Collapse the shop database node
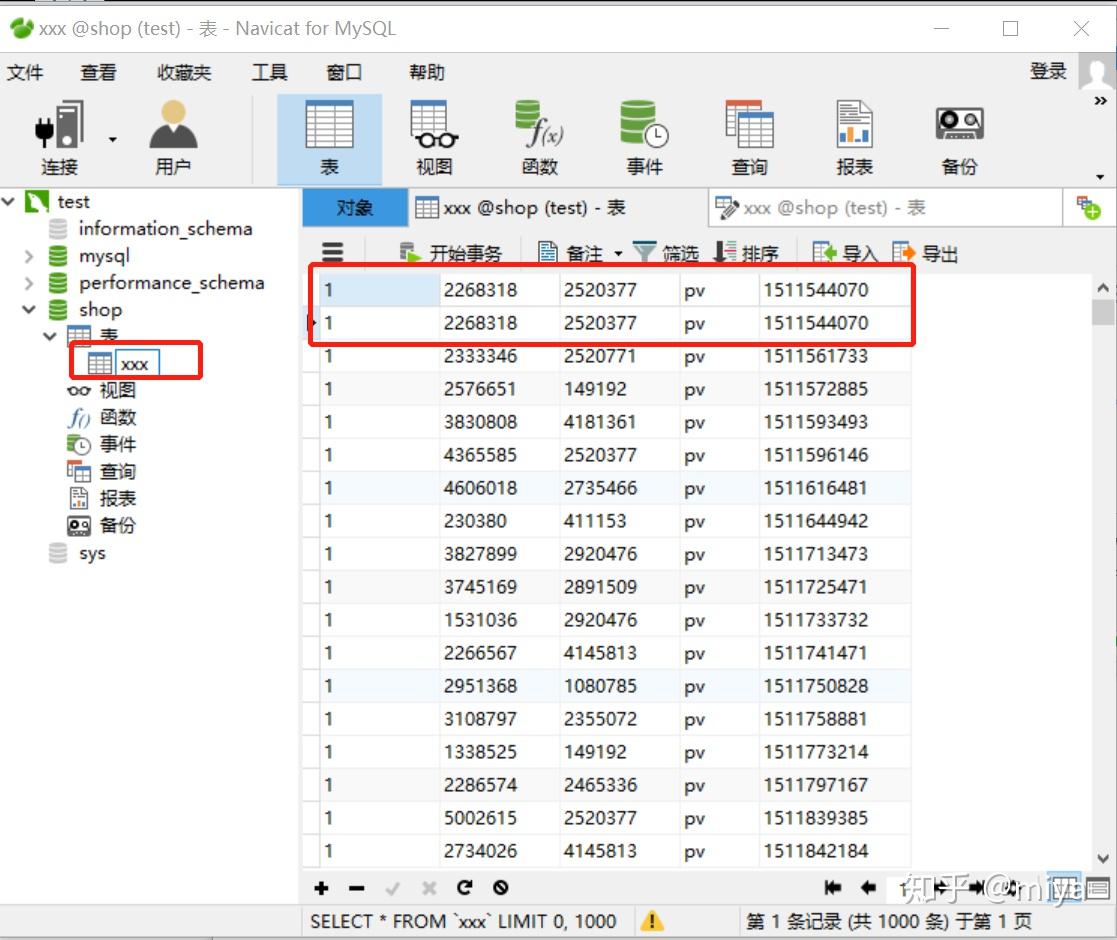Image resolution: width=1117 pixels, height=940 pixels. (28, 310)
